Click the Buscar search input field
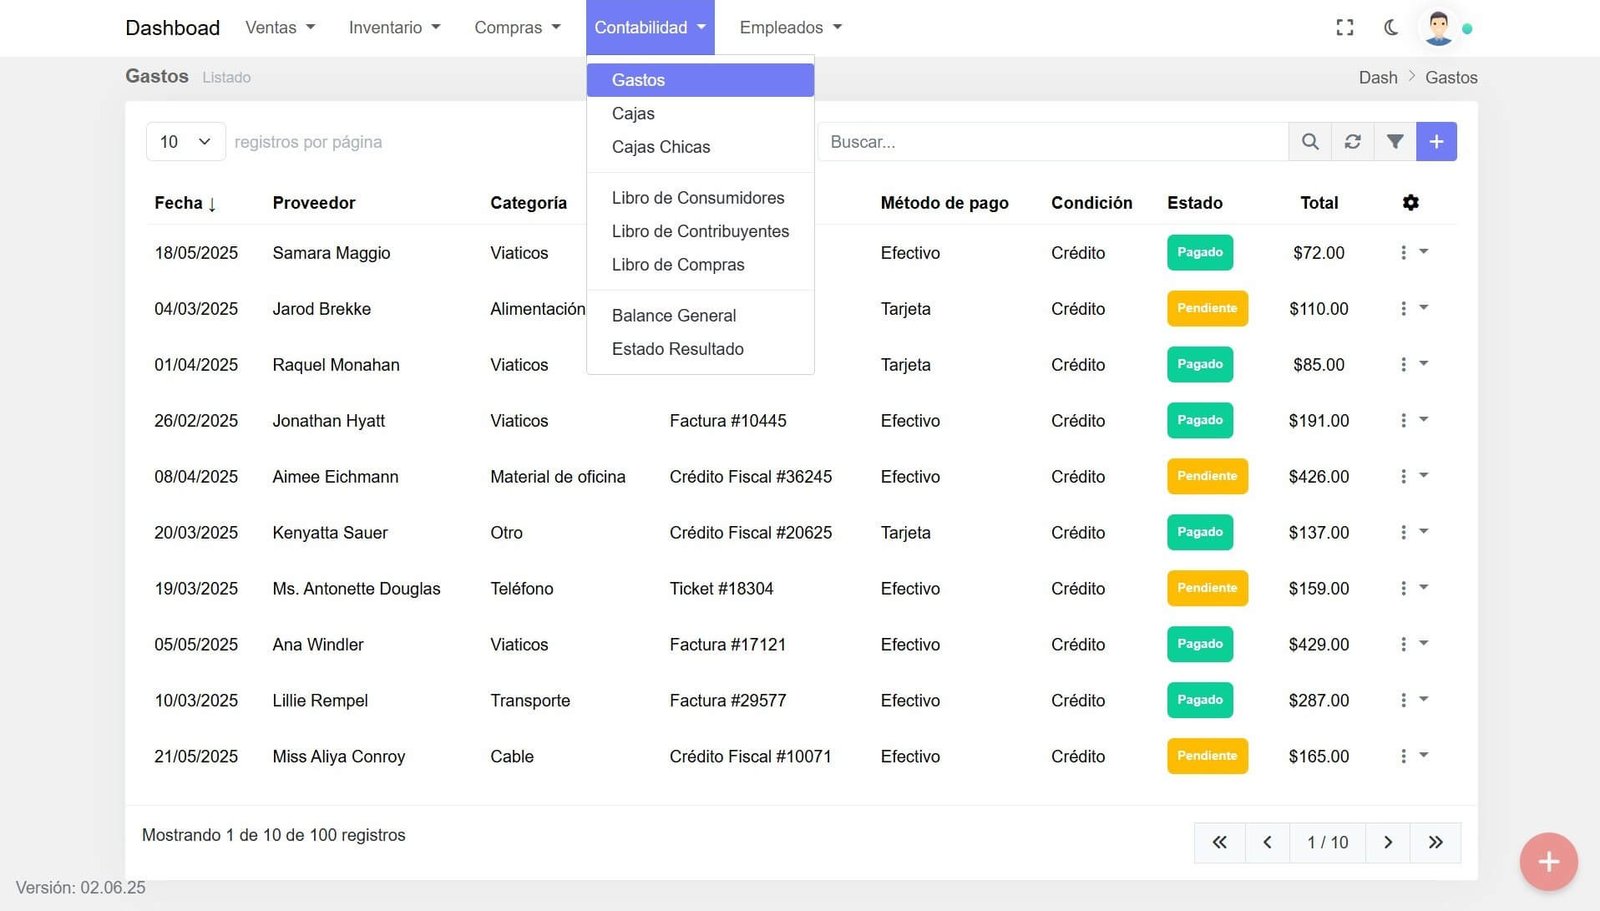This screenshot has width=1600, height=911. pos(1052,142)
